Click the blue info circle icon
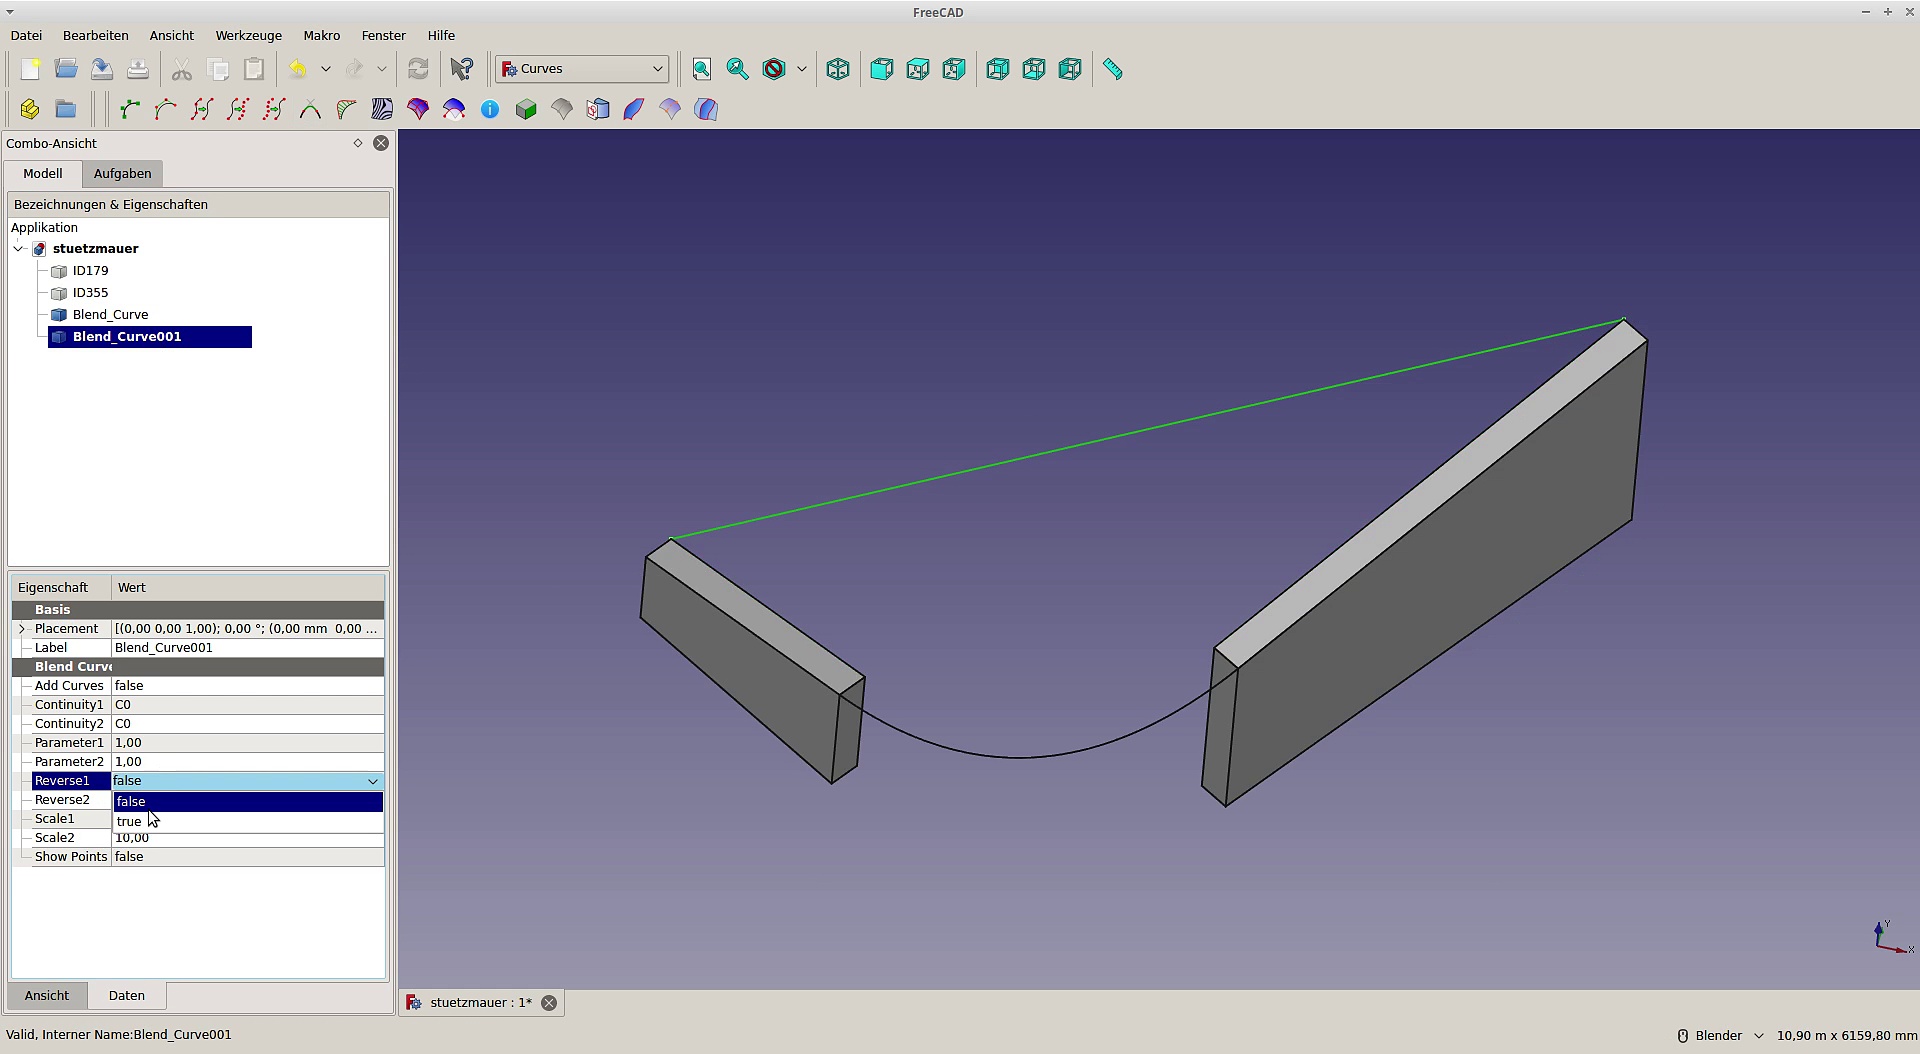This screenshot has width=1920, height=1054. [490, 109]
